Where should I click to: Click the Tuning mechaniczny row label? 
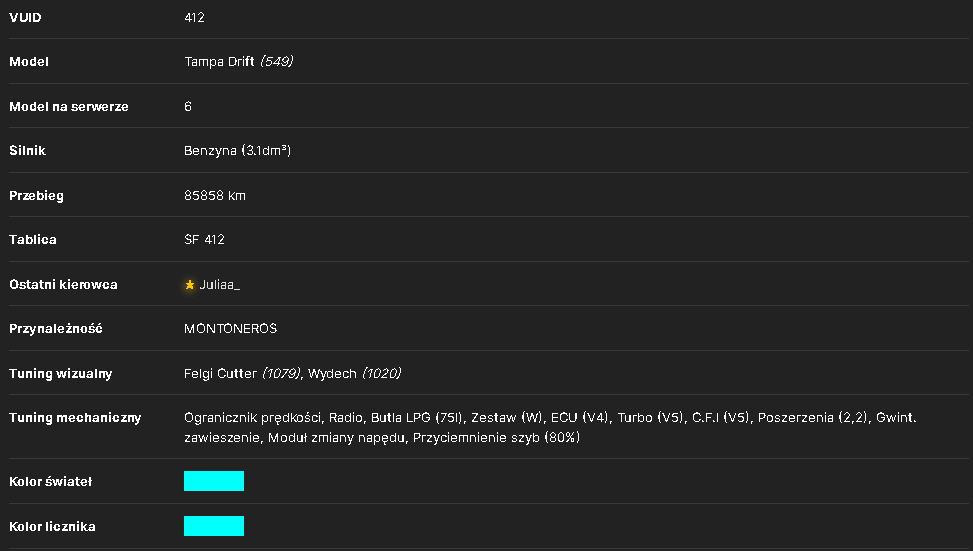(x=75, y=418)
